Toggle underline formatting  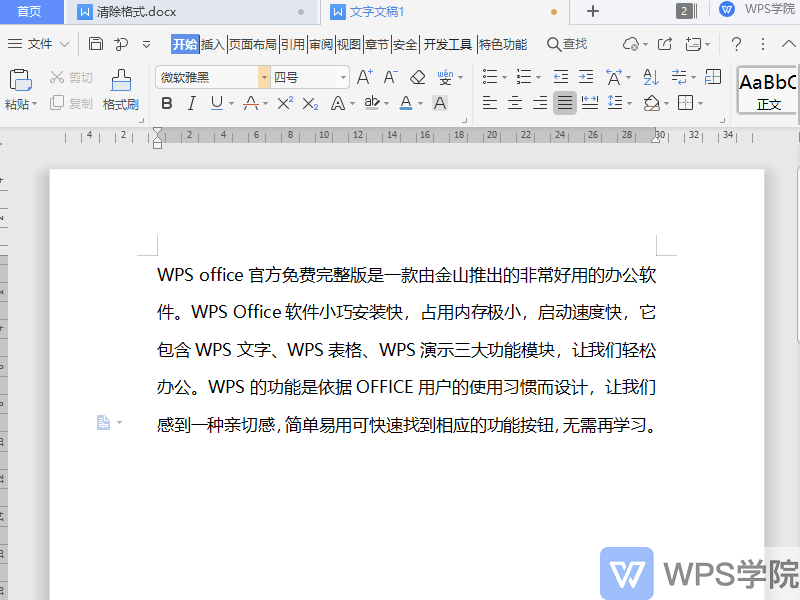[217, 104]
